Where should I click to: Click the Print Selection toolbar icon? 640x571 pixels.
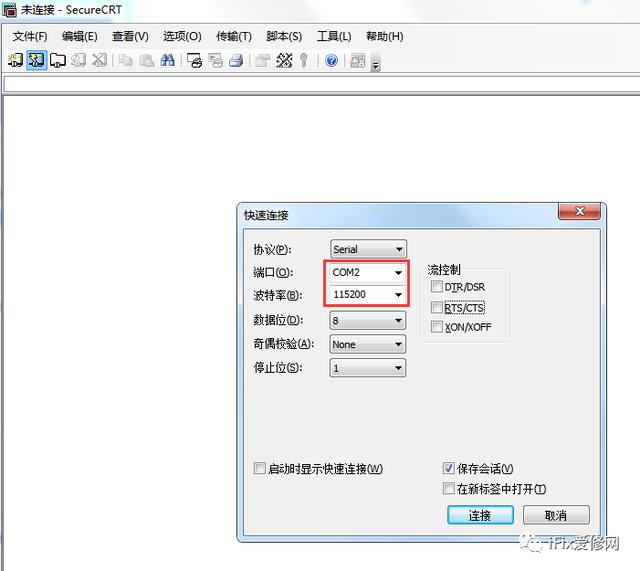point(216,60)
